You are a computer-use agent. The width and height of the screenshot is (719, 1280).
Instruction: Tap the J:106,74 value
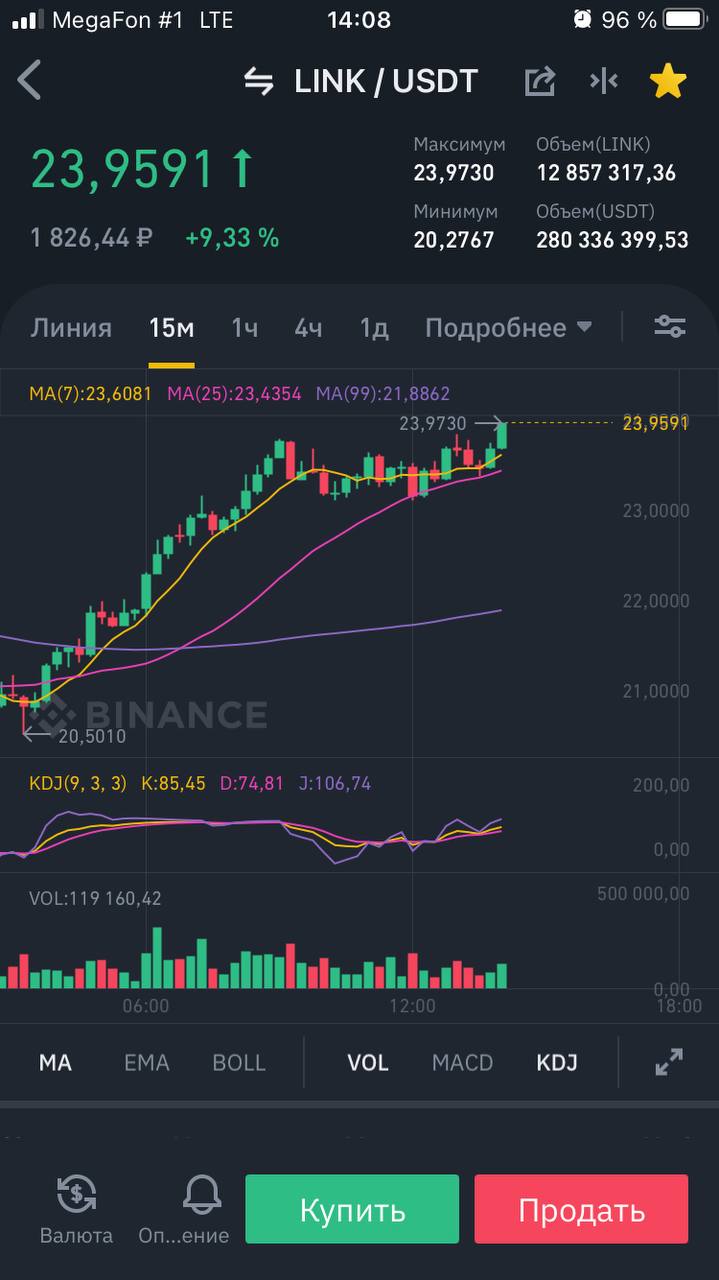(x=335, y=783)
